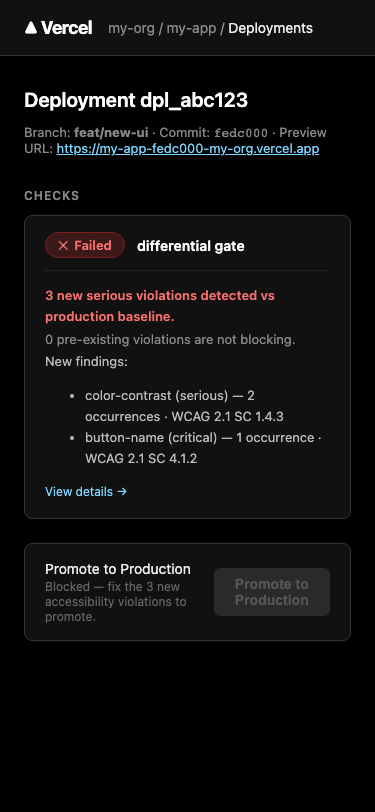Click the Blocked accessibility violations message
Screen dimensions: 375x812
pyautogui.click(x=116, y=602)
